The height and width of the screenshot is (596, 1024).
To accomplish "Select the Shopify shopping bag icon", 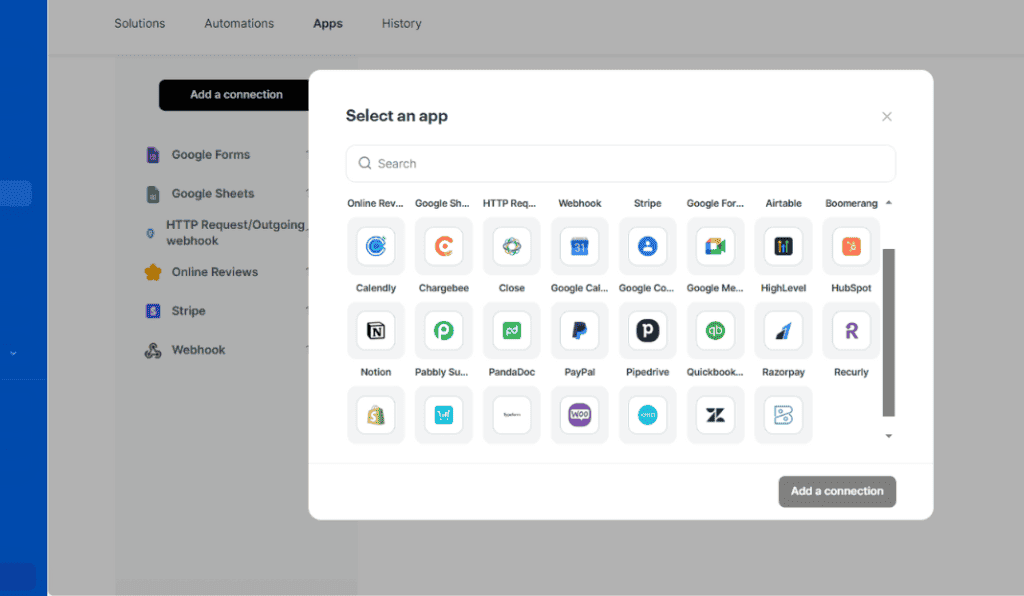I will pyautogui.click(x=376, y=415).
